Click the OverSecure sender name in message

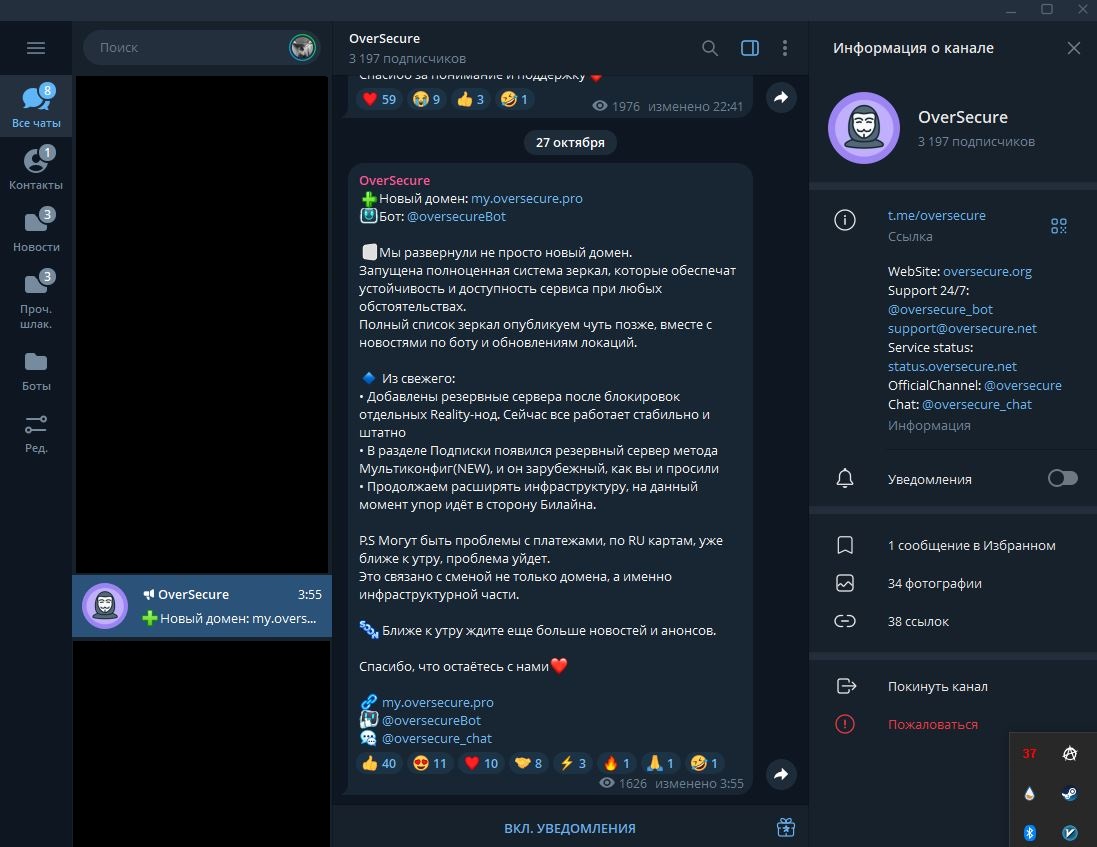(395, 180)
